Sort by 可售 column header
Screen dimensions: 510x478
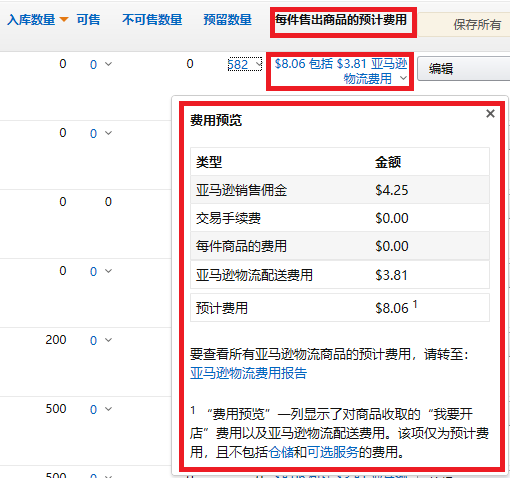coord(88,20)
